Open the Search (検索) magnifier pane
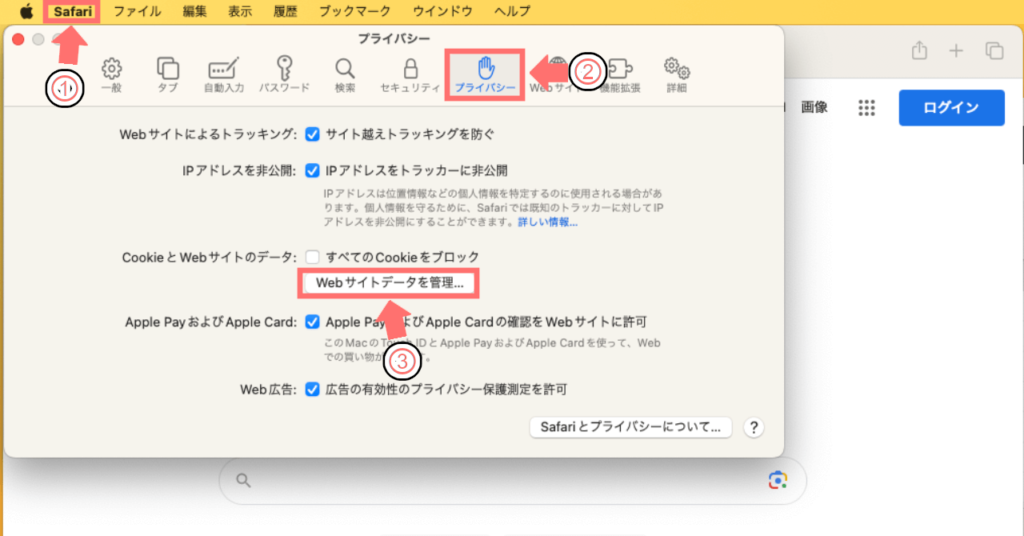The image size is (1024, 536). point(345,75)
